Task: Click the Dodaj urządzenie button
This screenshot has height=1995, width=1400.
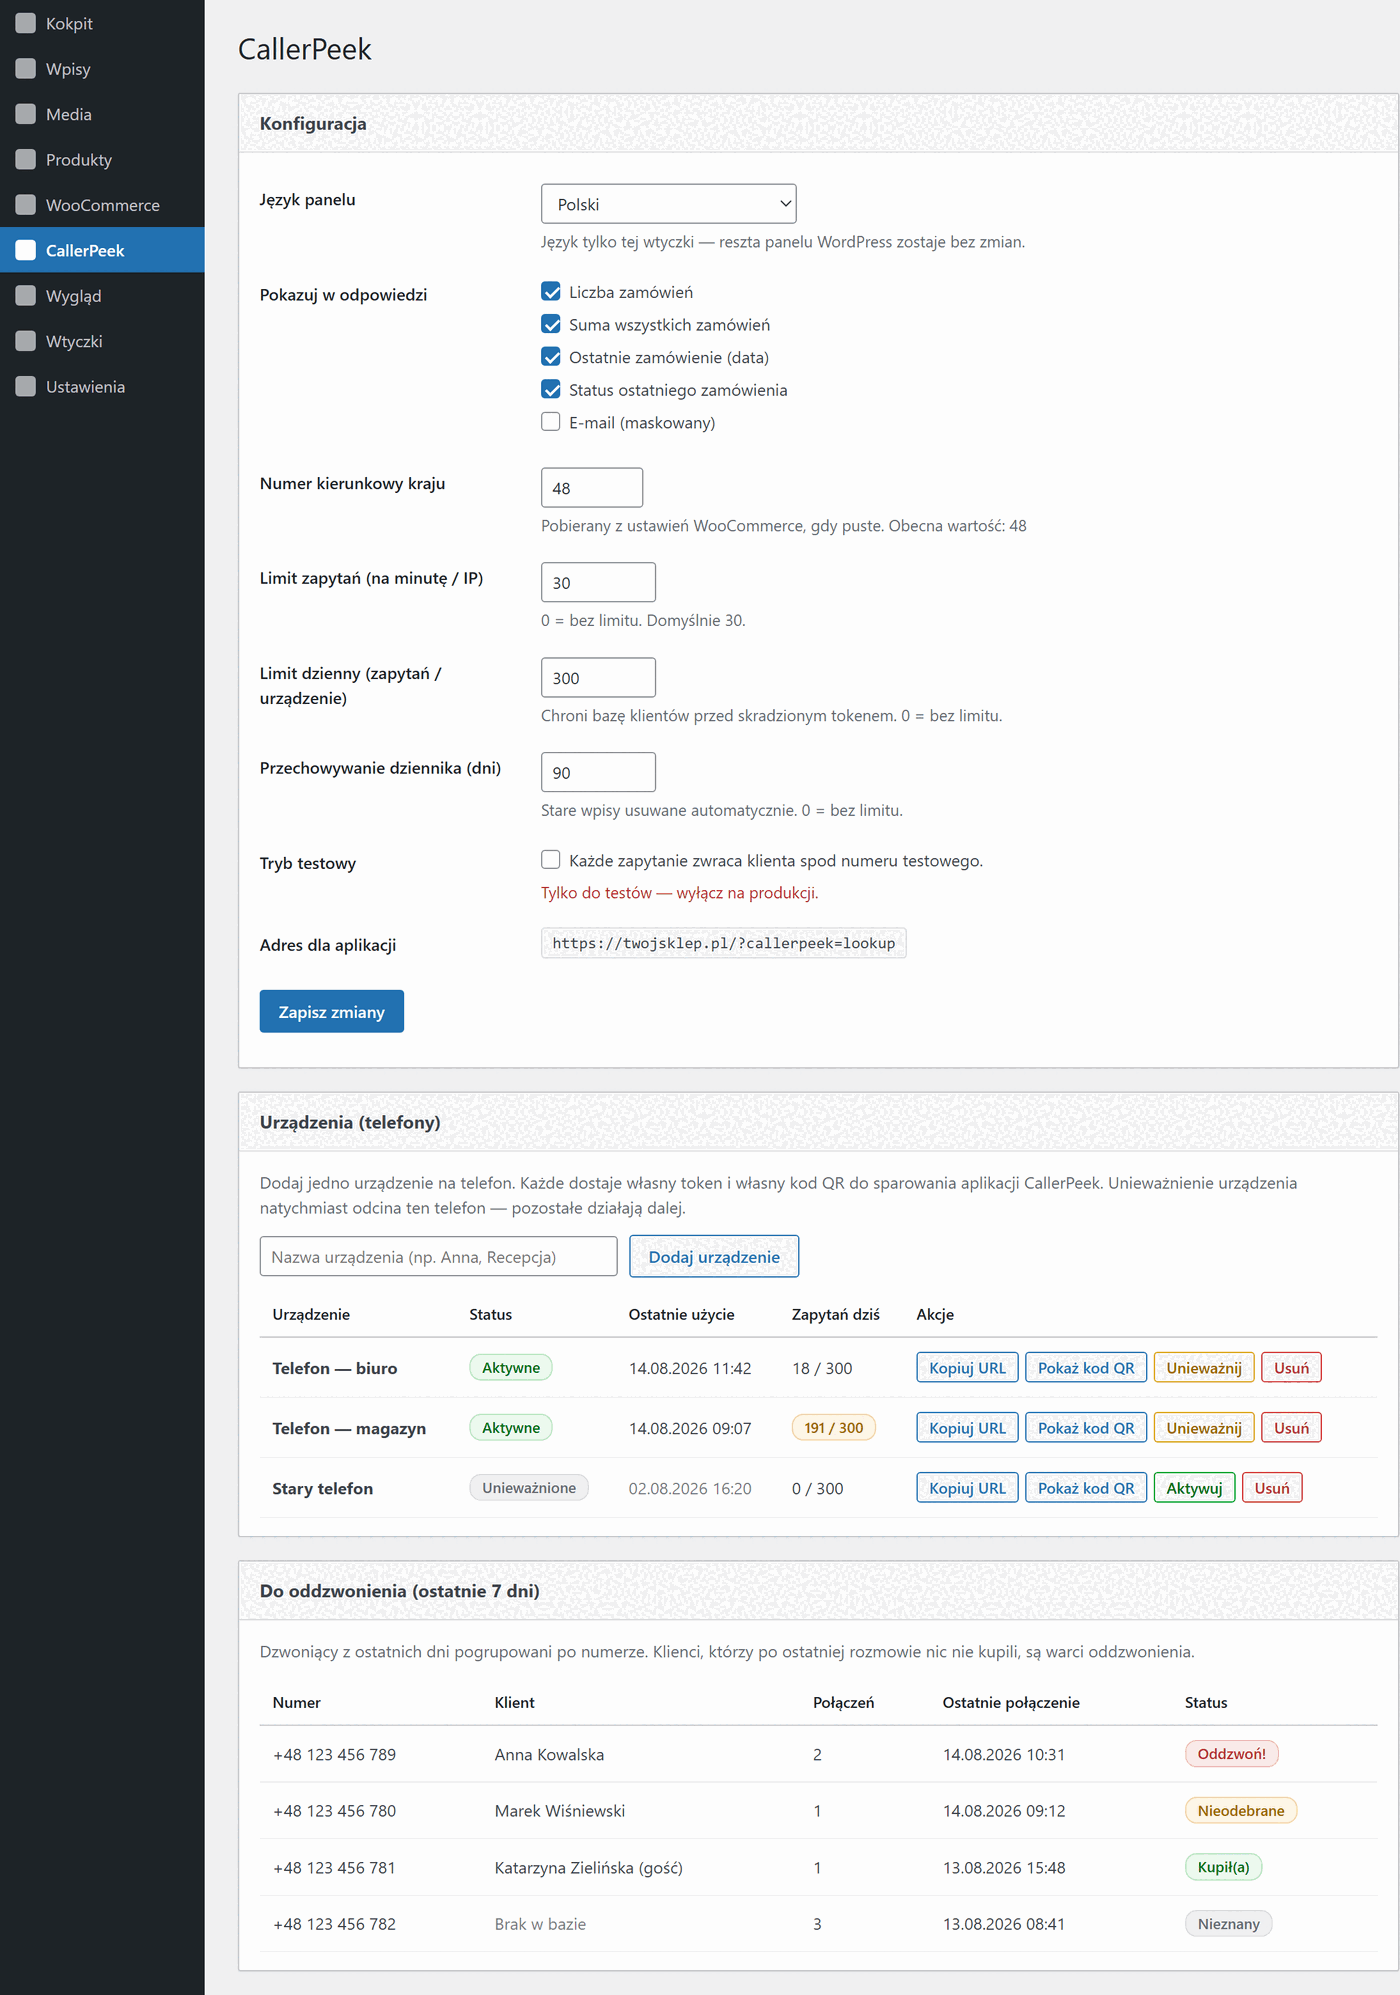Action: 714,1257
